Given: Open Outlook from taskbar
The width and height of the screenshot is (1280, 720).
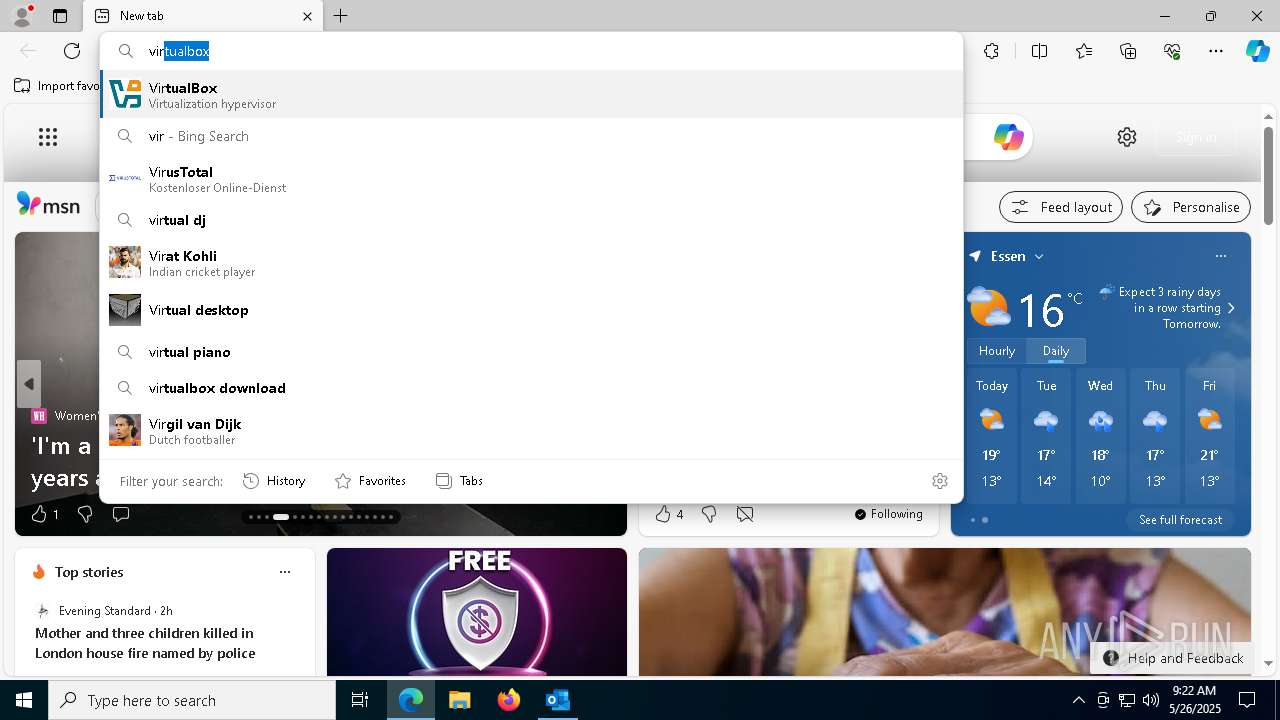Looking at the screenshot, I should point(557,700).
